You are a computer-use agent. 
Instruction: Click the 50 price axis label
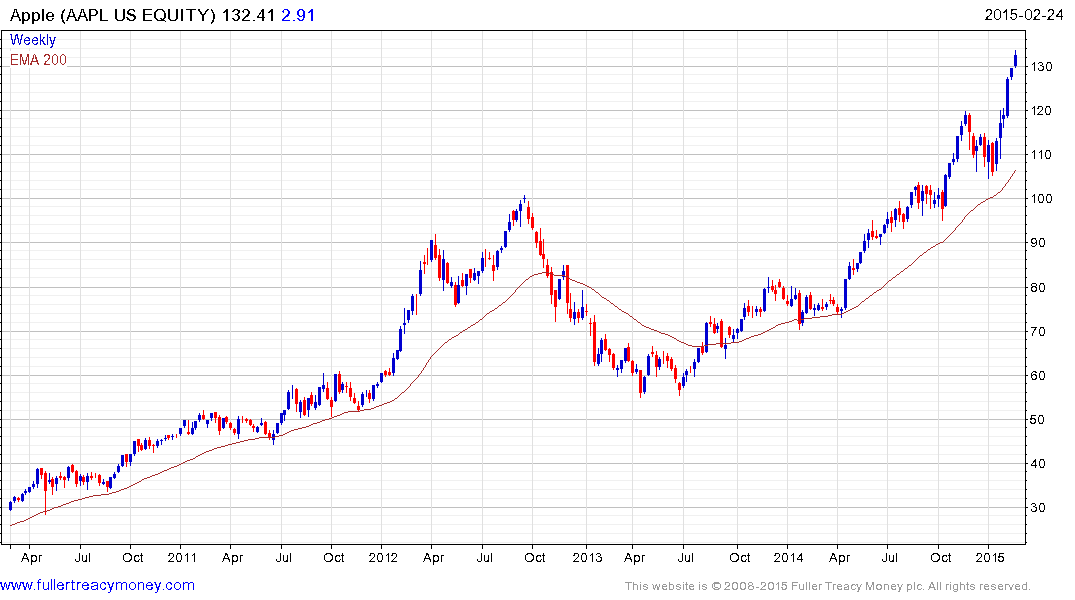point(1038,420)
